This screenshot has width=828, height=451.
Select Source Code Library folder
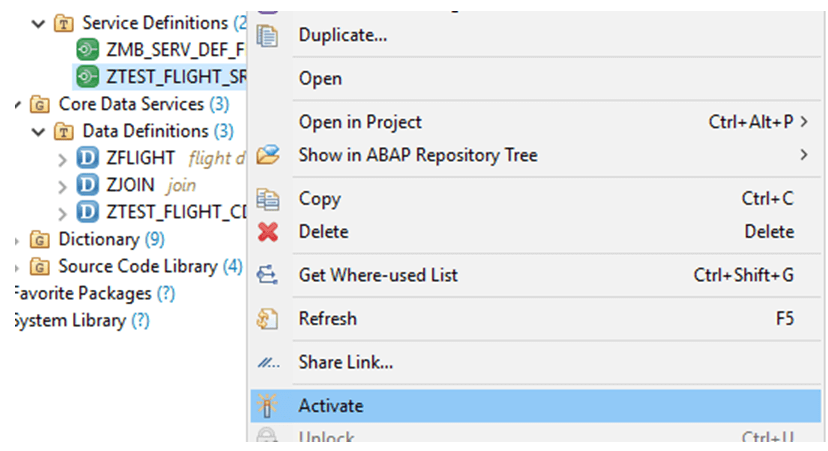pyautogui.click(x=136, y=266)
